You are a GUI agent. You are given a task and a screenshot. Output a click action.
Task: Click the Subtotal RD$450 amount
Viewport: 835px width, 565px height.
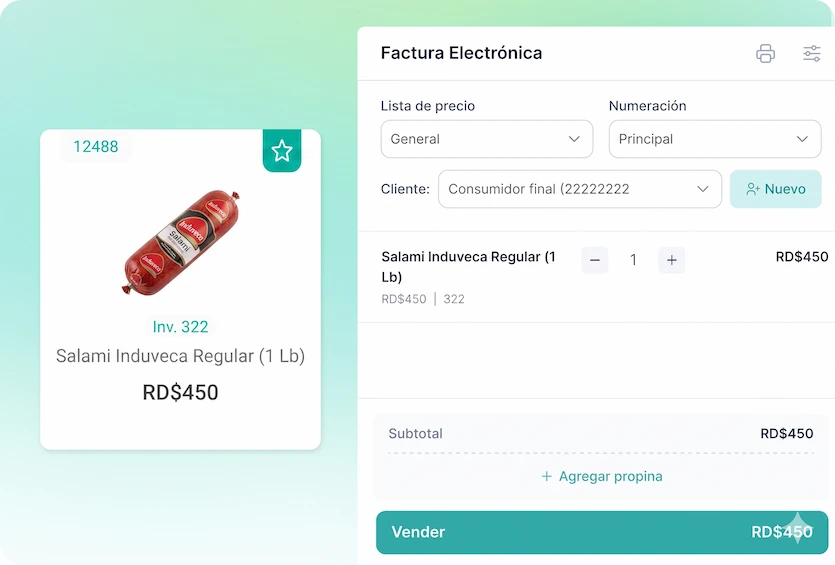click(x=787, y=433)
